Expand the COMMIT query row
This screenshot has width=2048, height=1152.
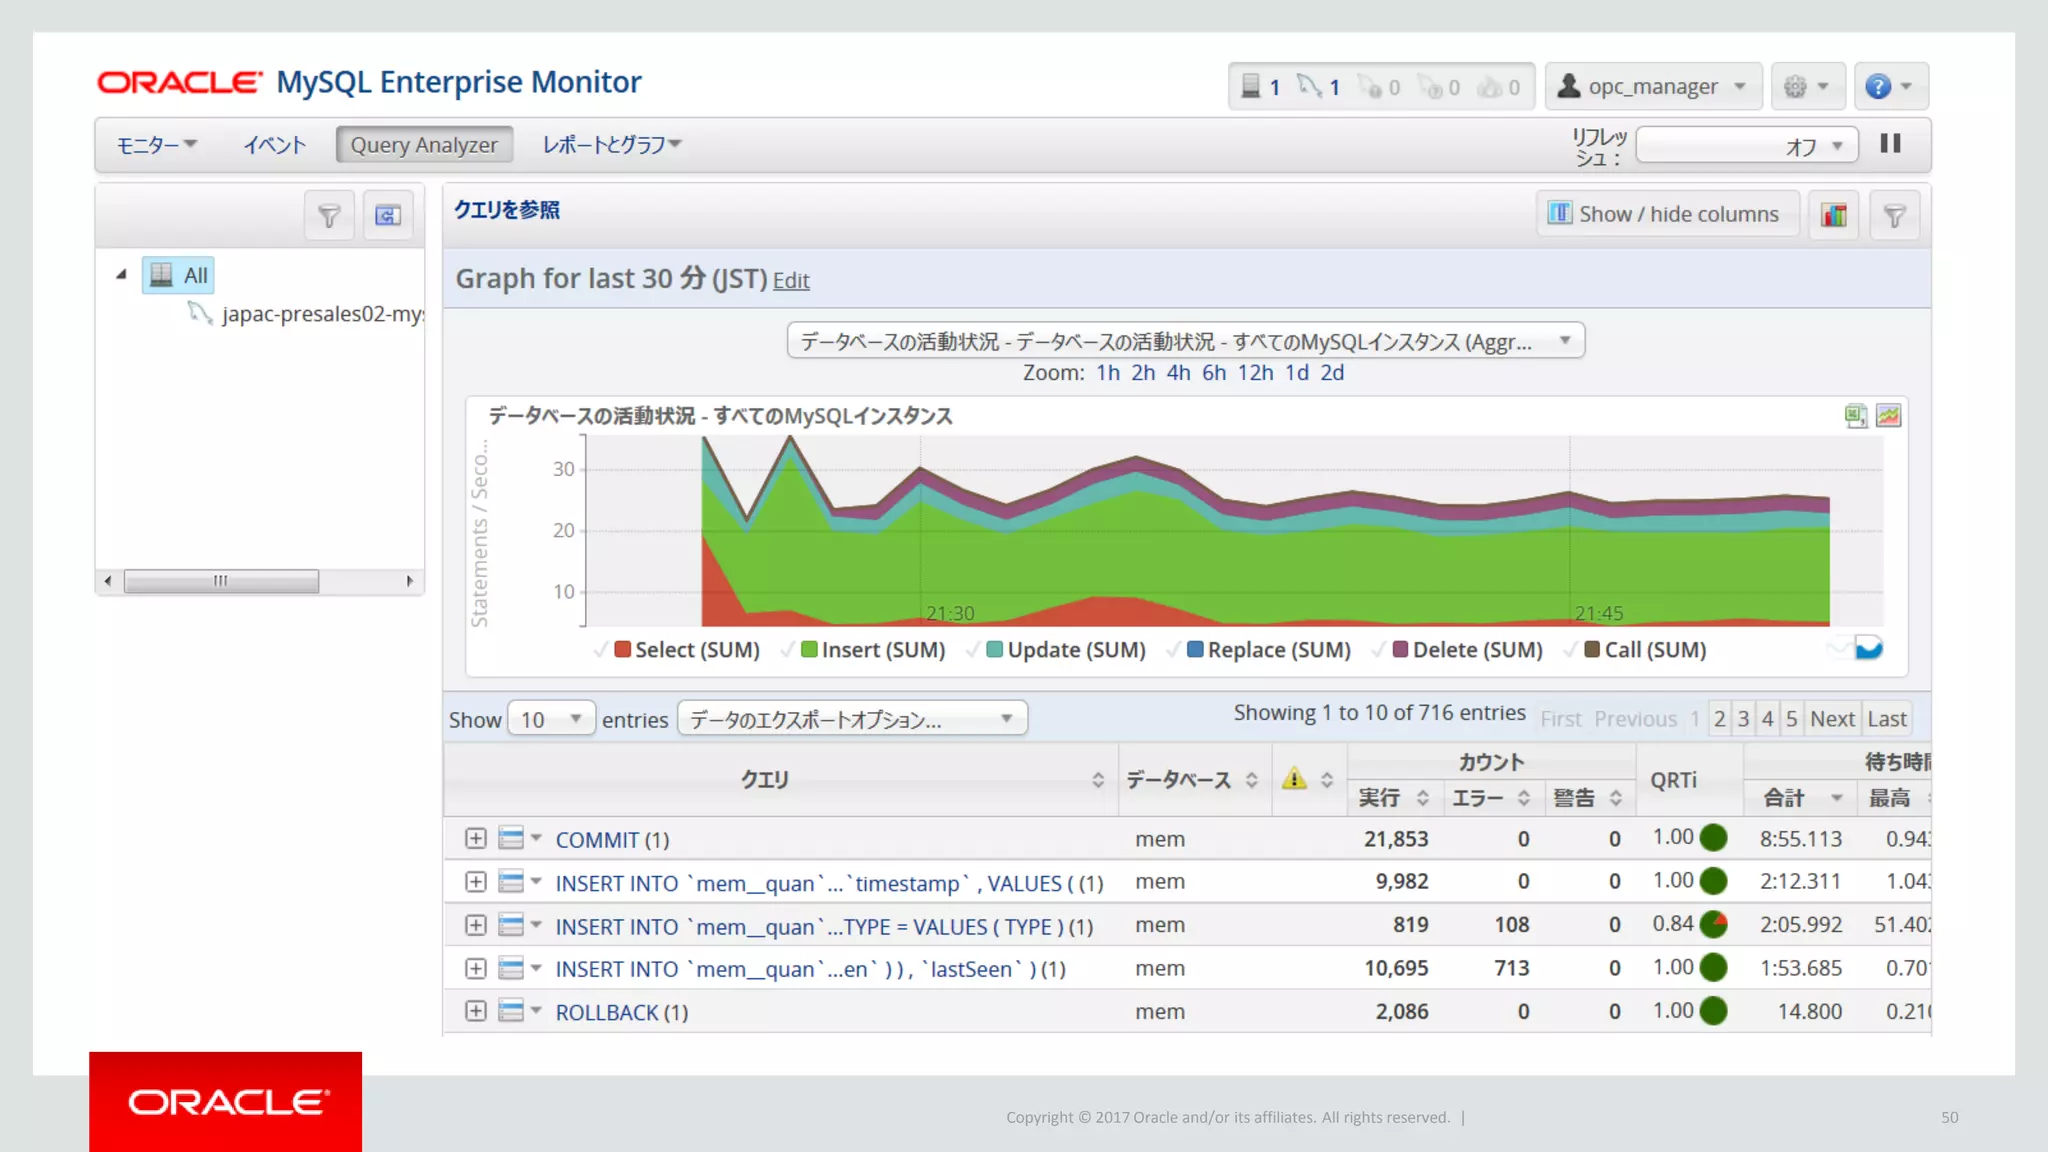tap(476, 839)
